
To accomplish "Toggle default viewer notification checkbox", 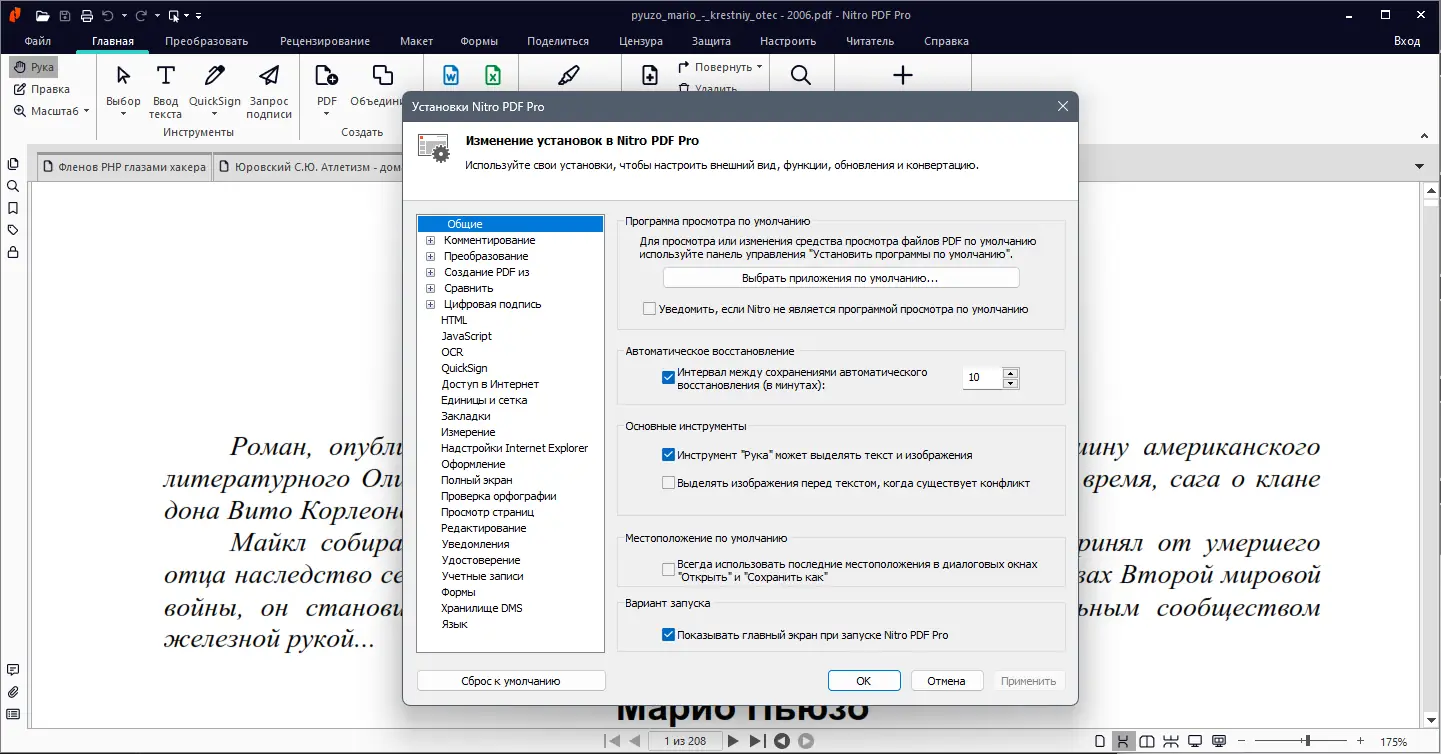I will 650,309.
